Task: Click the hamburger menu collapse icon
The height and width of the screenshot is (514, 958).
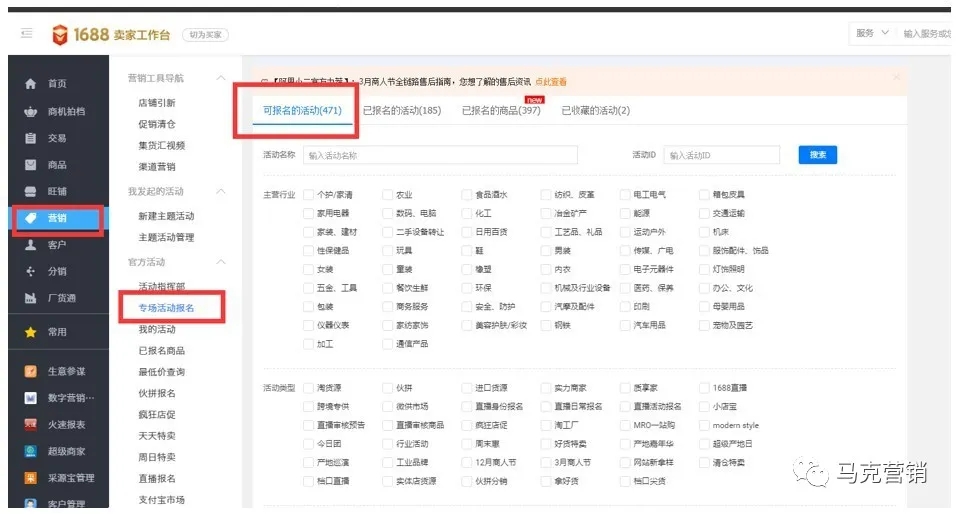Action: click(26, 34)
